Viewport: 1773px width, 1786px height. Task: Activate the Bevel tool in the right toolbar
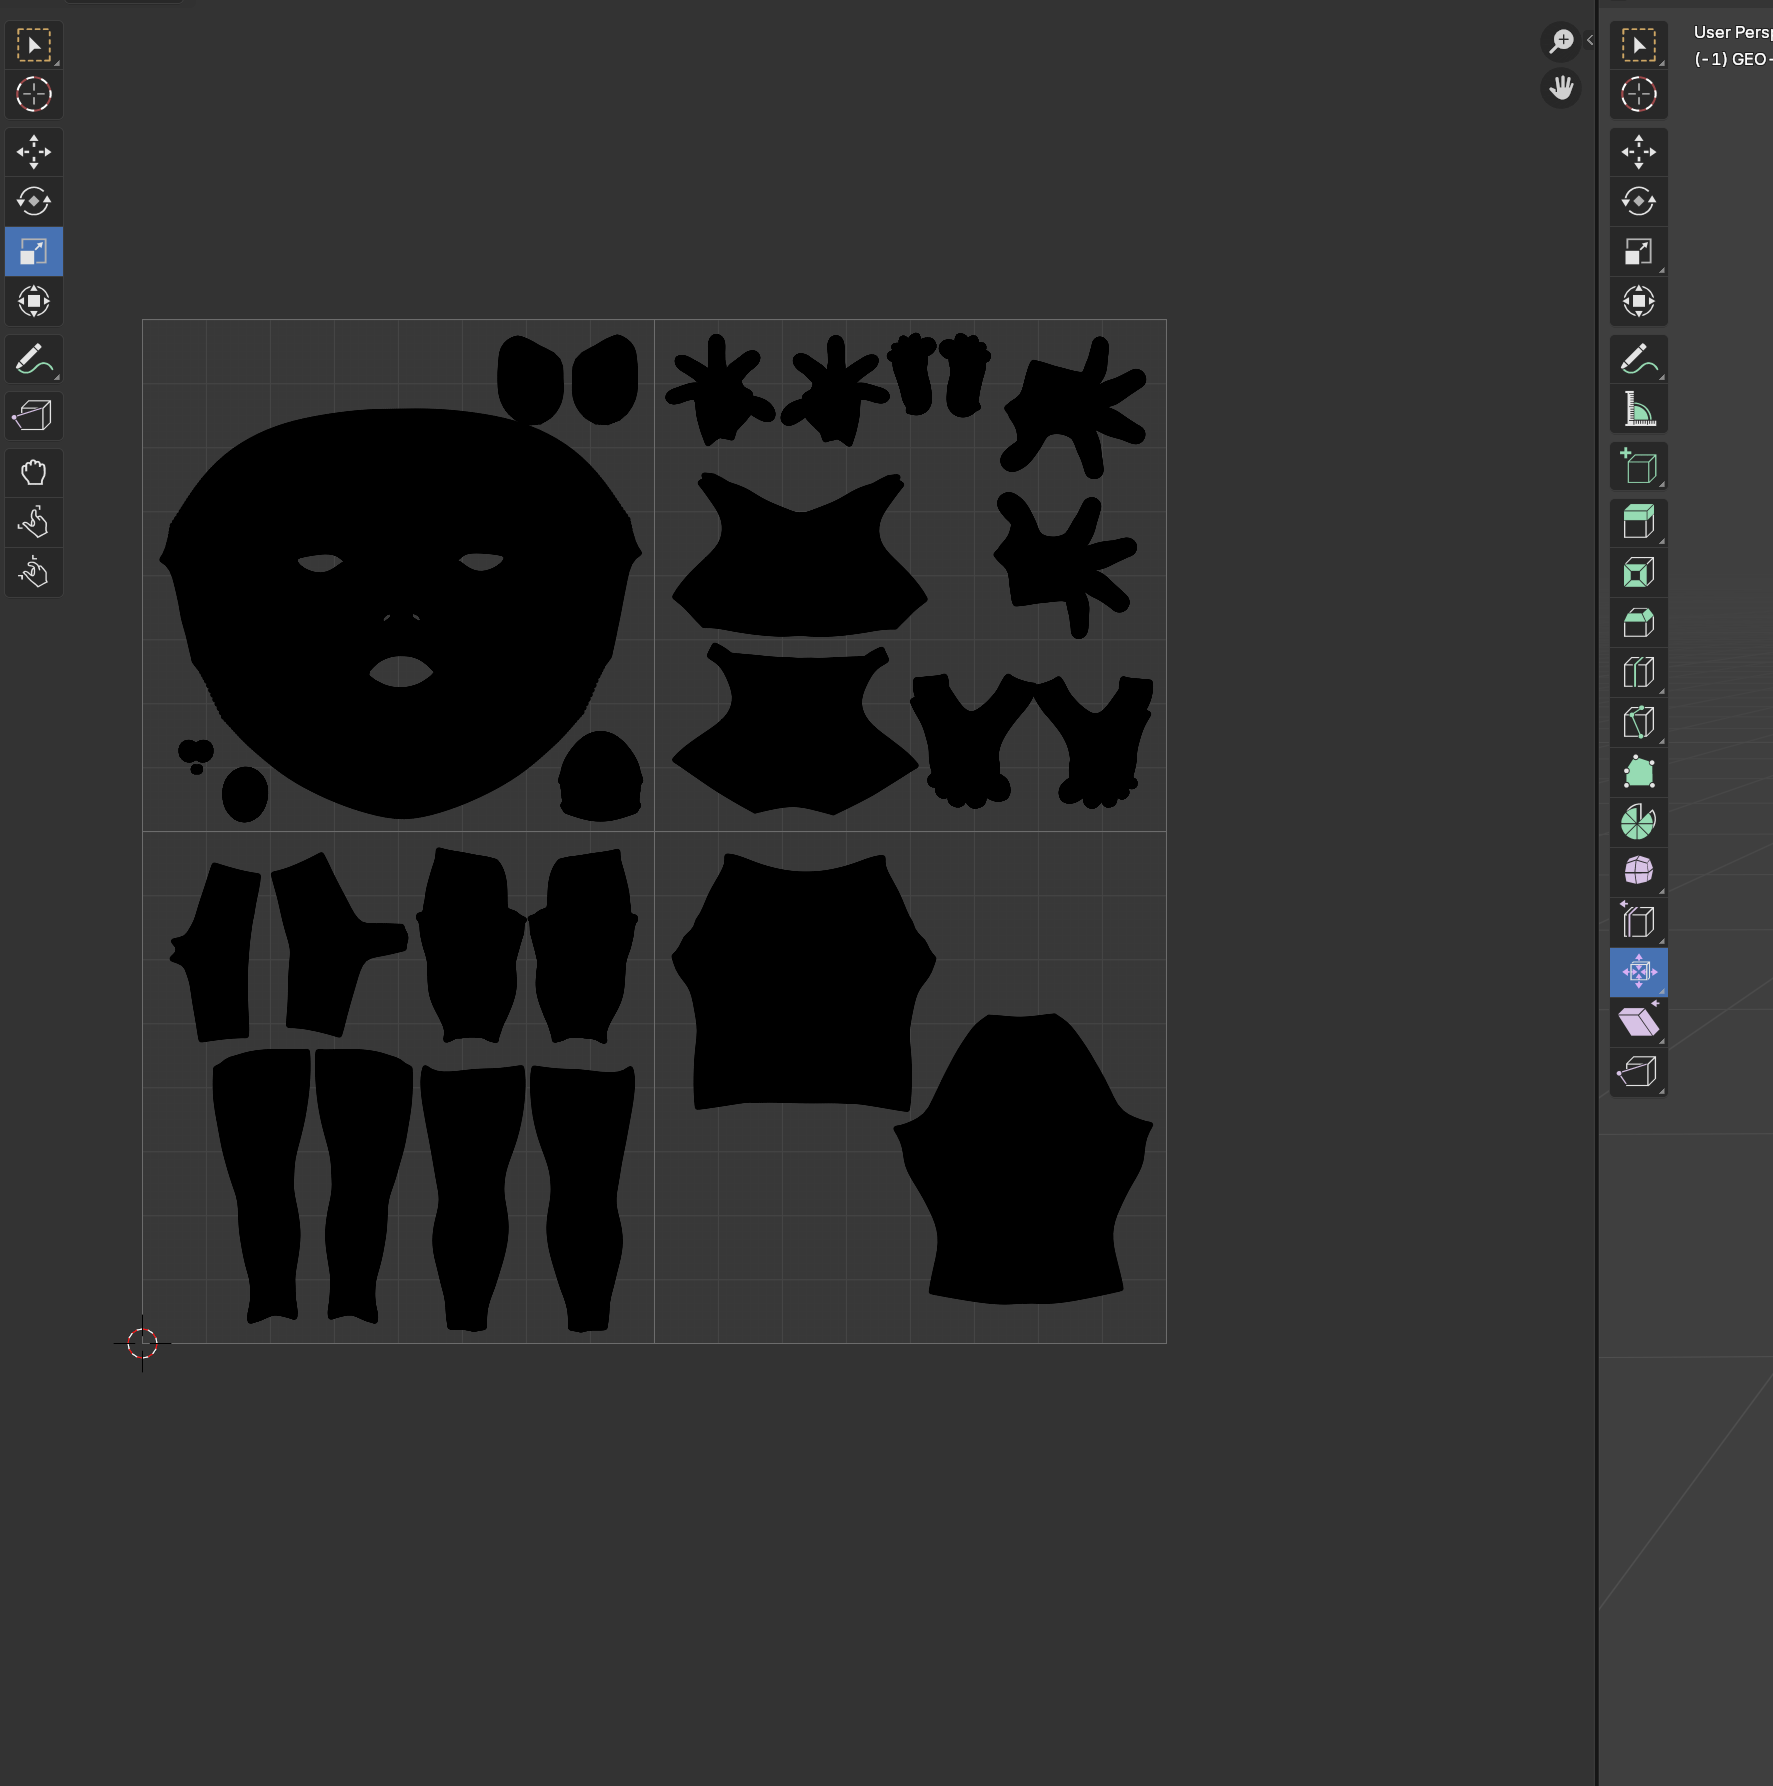pyautogui.click(x=1638, y=623)
